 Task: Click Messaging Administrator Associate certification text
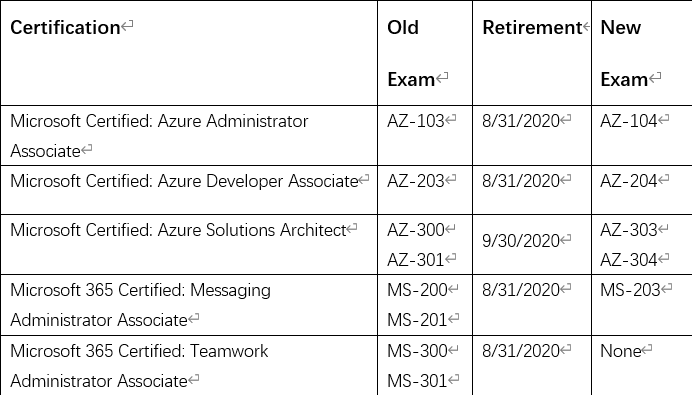pyautogui.click(x=140, y=305)
